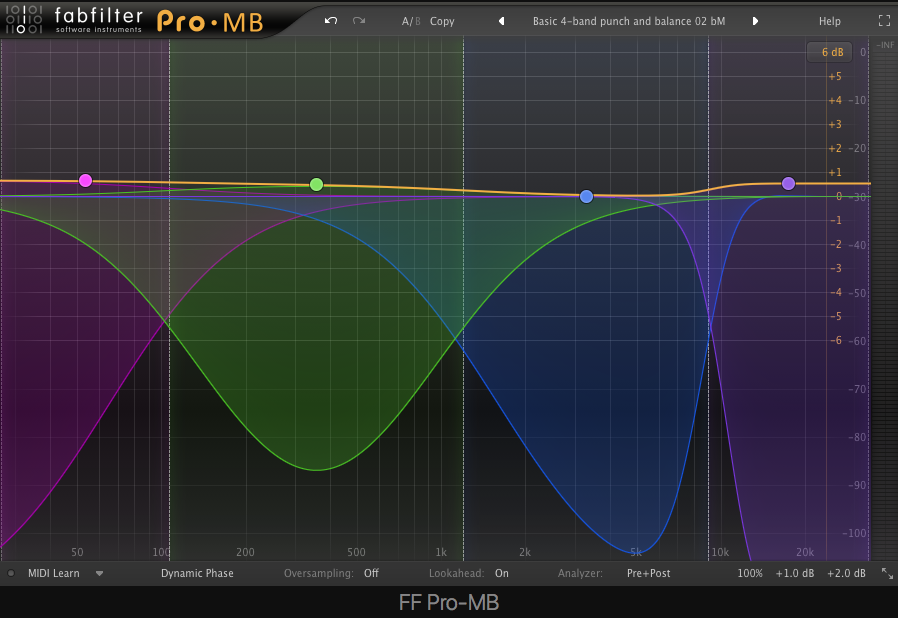898x618 pixels.
Task: Click the Pro-MB product name
Action: [x=210, y=22]
